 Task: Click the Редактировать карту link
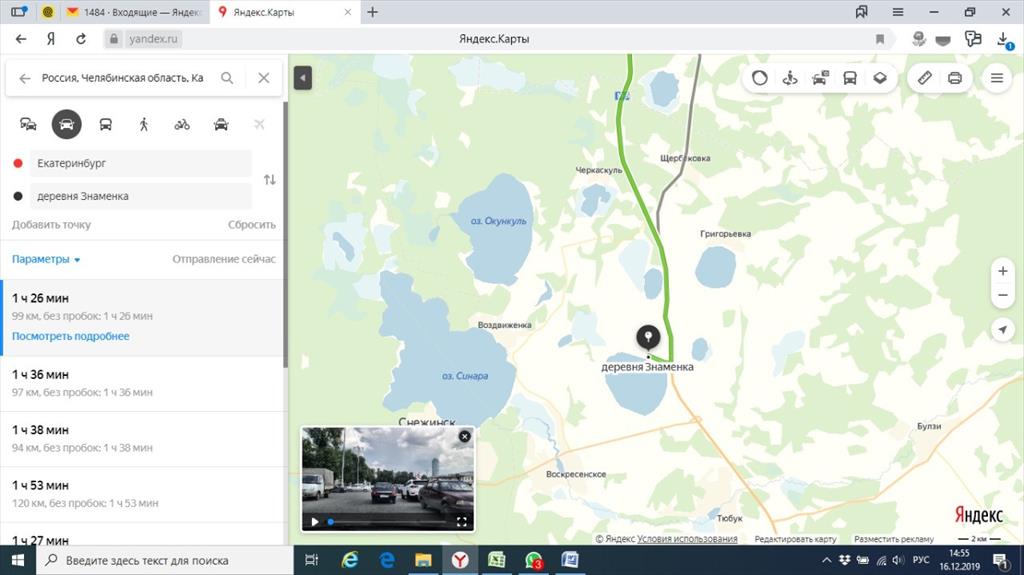coord(795,539)
